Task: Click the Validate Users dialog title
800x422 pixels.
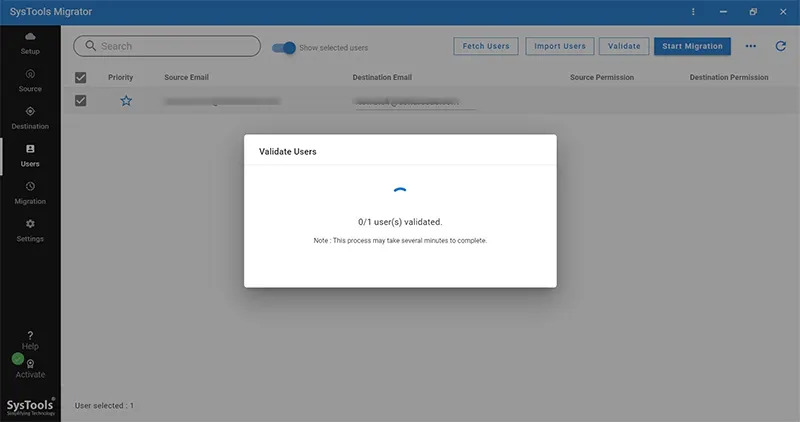Action: click(x=288, y=152)
